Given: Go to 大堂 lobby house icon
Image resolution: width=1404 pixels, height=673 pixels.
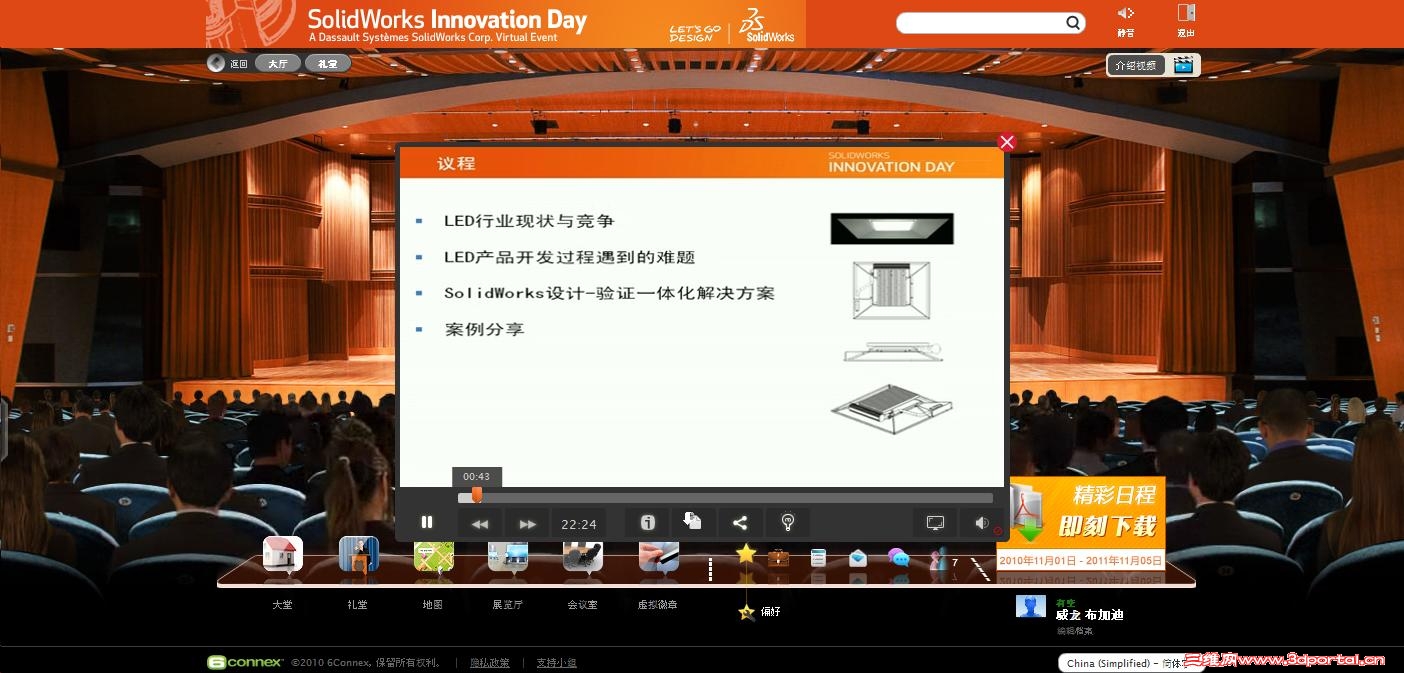Looking at the screenshot, I should 283,554.
